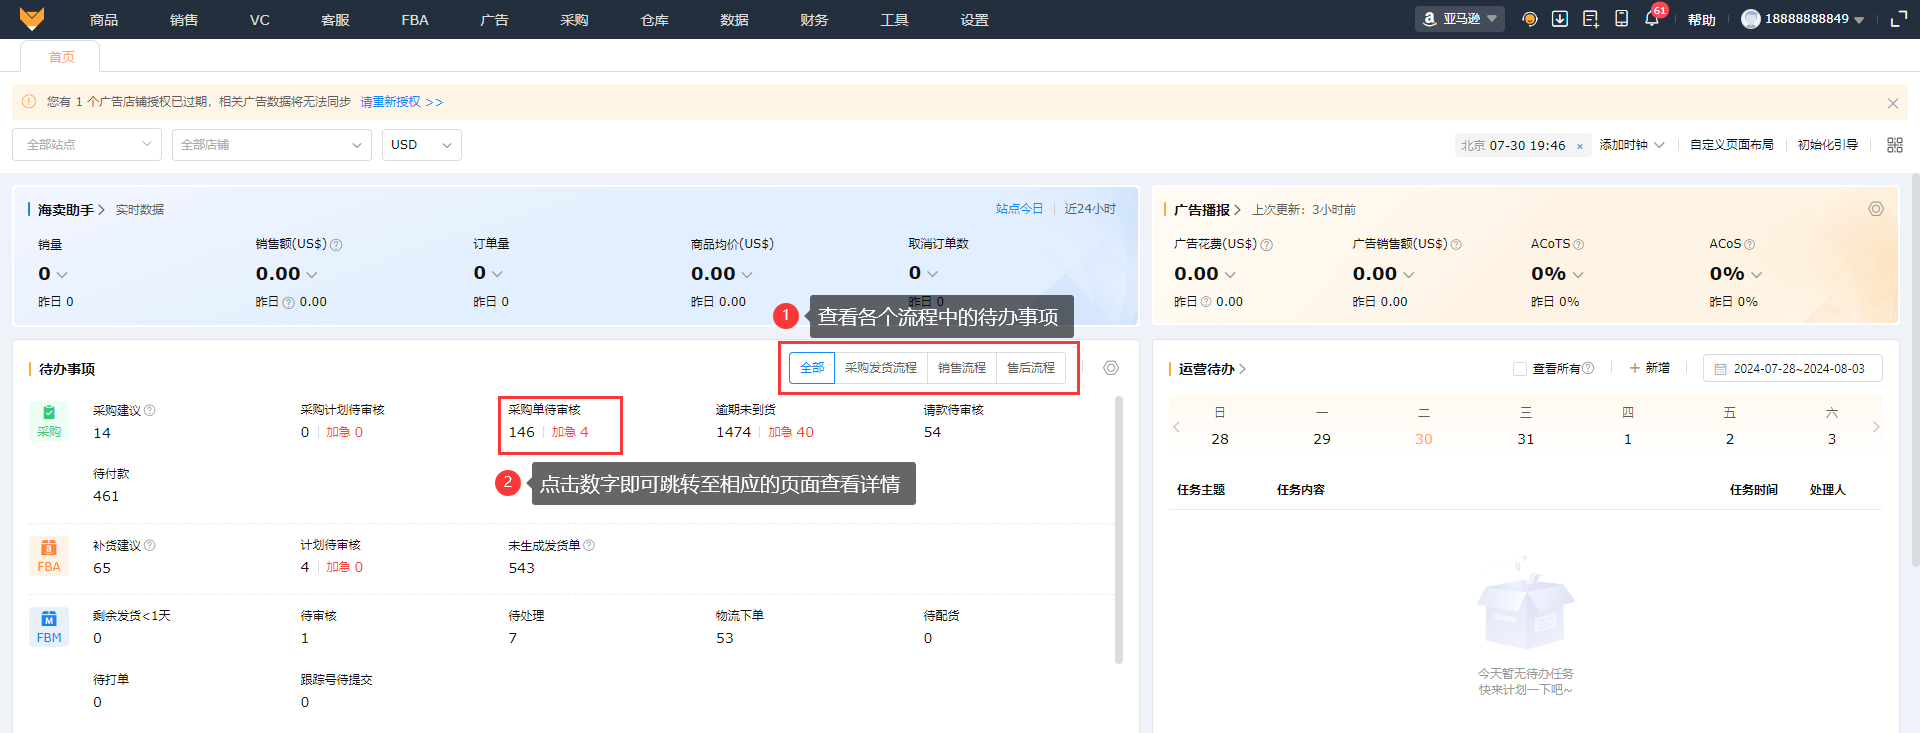Check the 查看所有 checkbox
The width and height of the screenshot is (1920, 733).
(x=1520, y=369)
